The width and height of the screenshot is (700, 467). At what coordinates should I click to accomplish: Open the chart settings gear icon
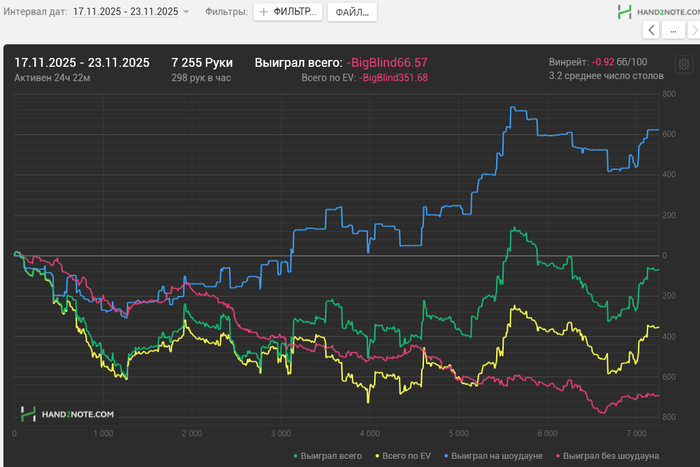click(x=683, y=63)
